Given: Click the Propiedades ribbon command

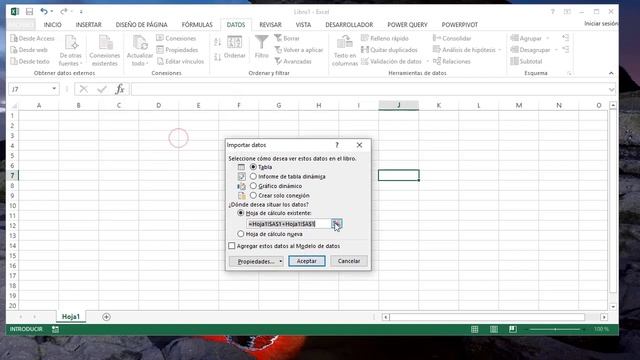Looking at the screenshot, I should pyautogui.click(x=177, y=50).
